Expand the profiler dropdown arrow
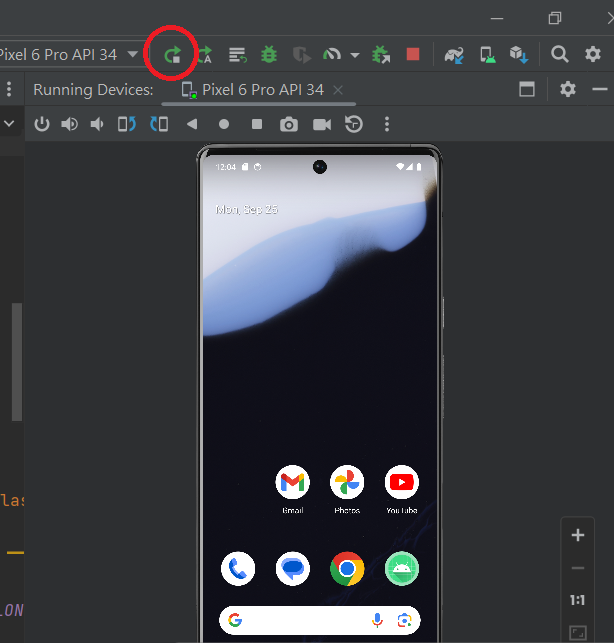Image resolution: width=614 pixels, height=643 pixels. pos(355,55)
